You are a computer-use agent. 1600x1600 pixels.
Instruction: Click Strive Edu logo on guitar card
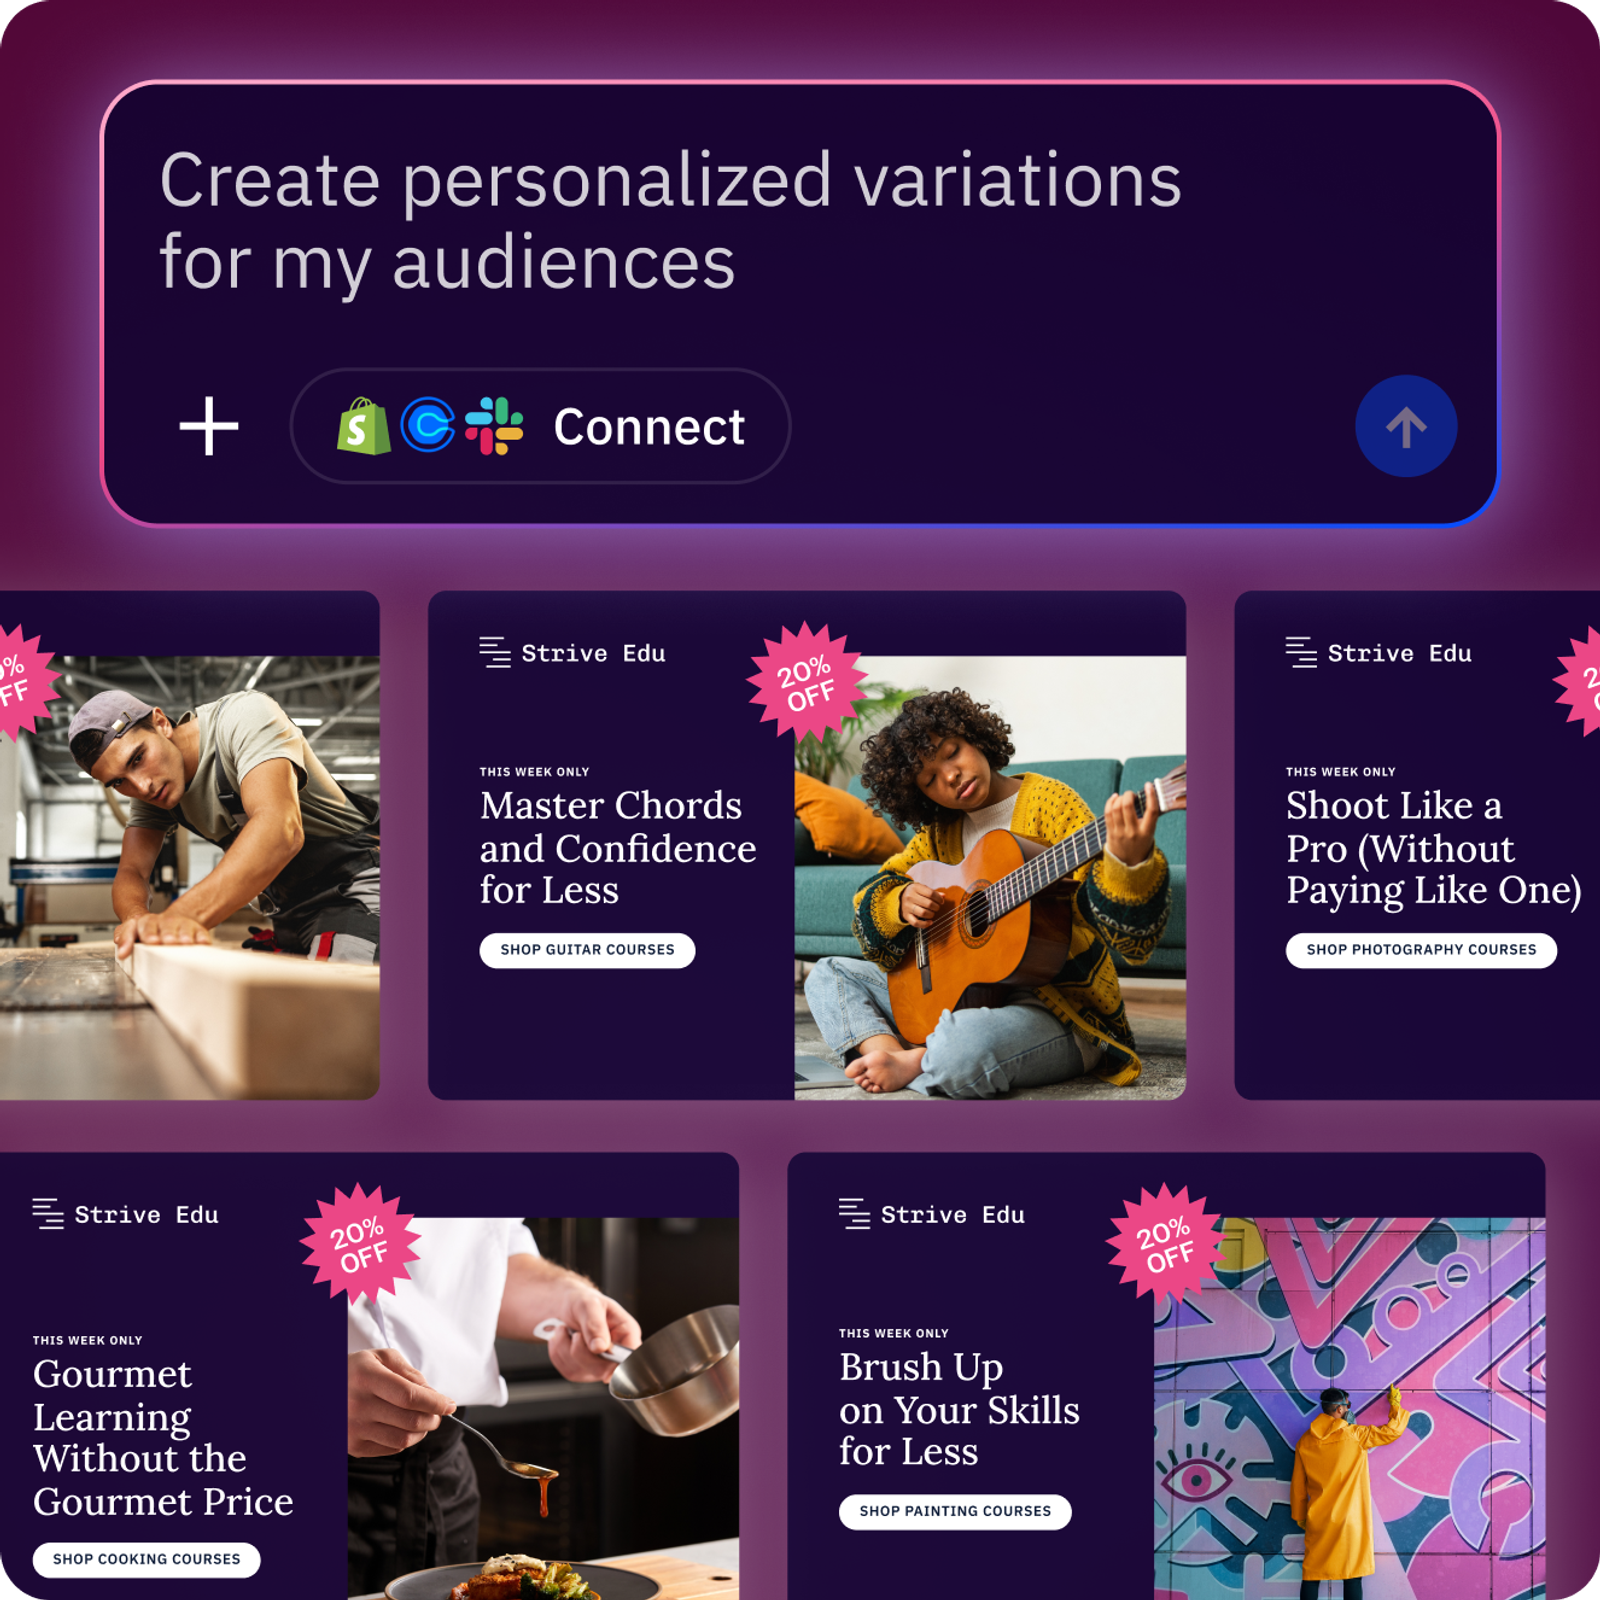click(573, 653)
